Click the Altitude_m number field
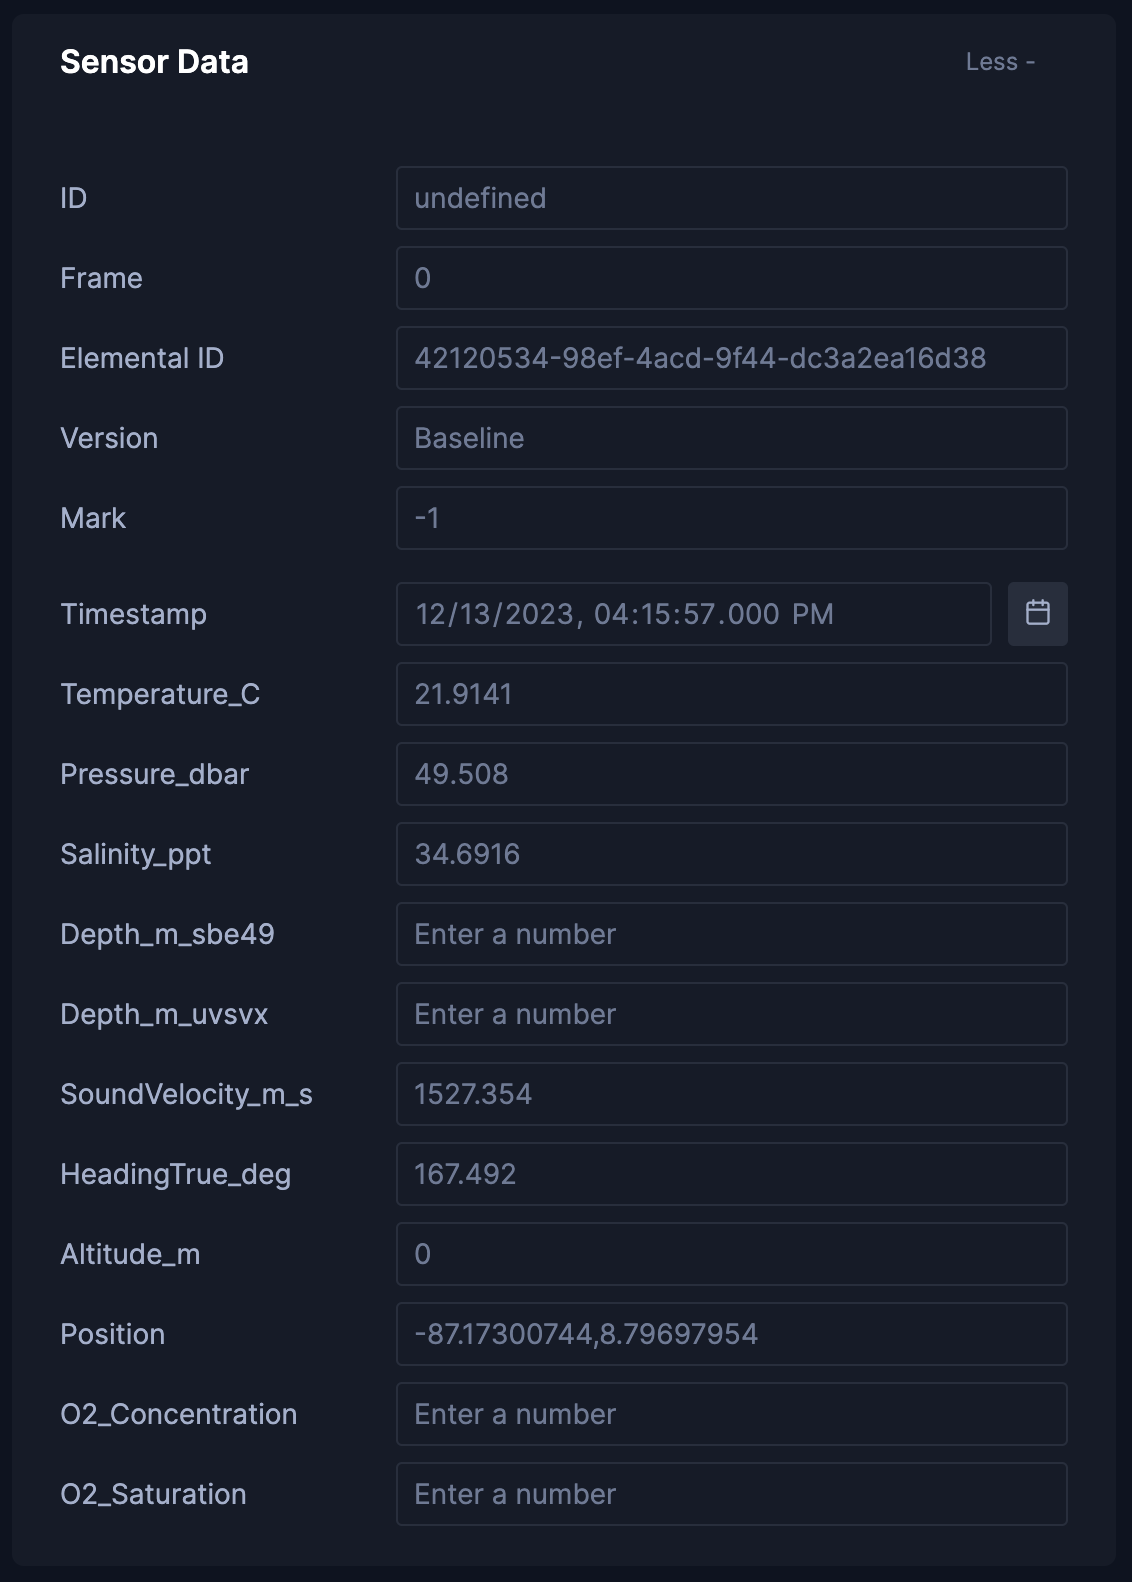Viewport: 1132px width, 1582px height. tap(731, 1254)
